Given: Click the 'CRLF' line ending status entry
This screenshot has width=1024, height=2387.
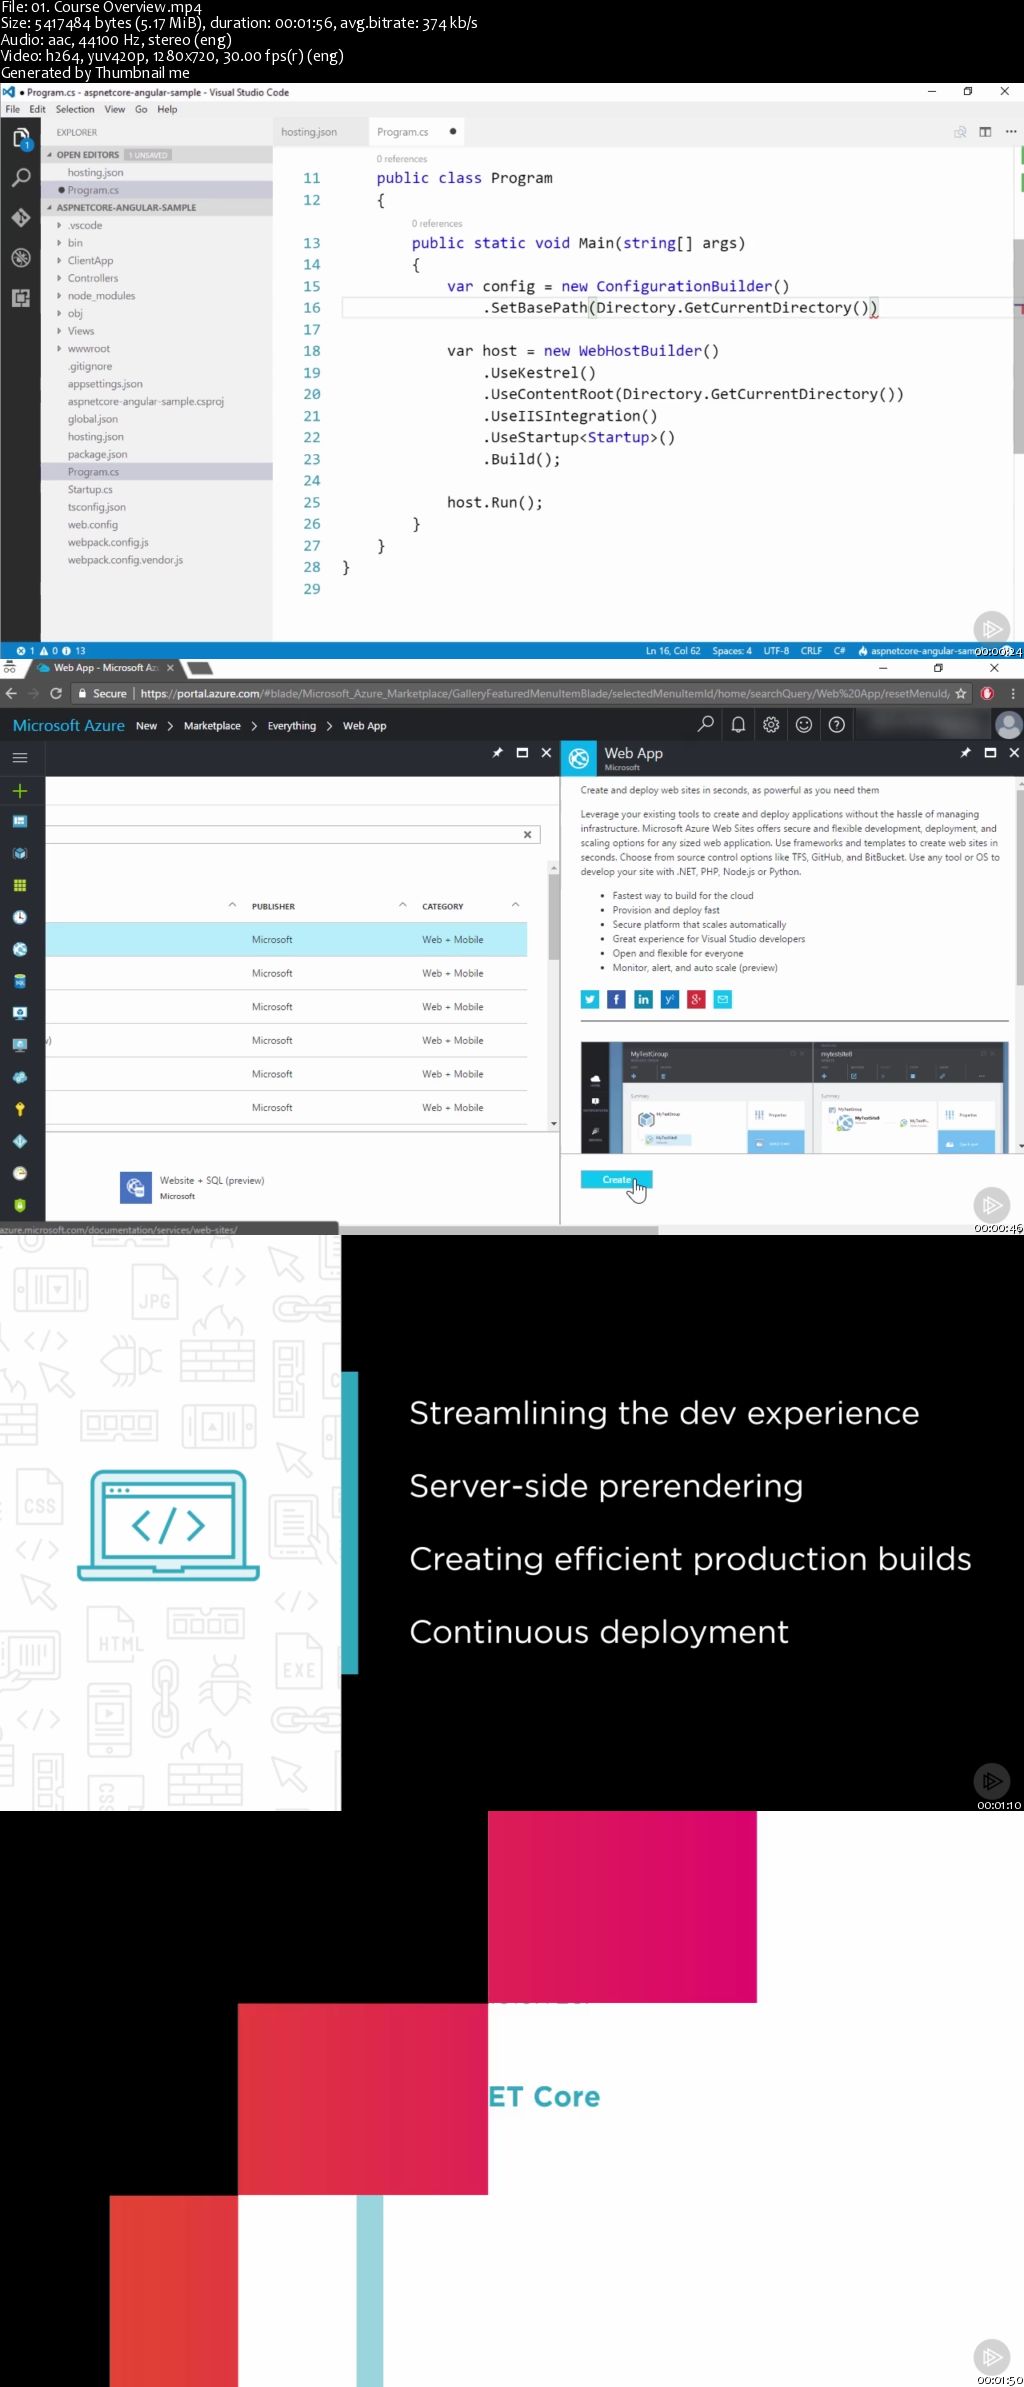Looking at the screenshot, I should click(x=811, y=651).
